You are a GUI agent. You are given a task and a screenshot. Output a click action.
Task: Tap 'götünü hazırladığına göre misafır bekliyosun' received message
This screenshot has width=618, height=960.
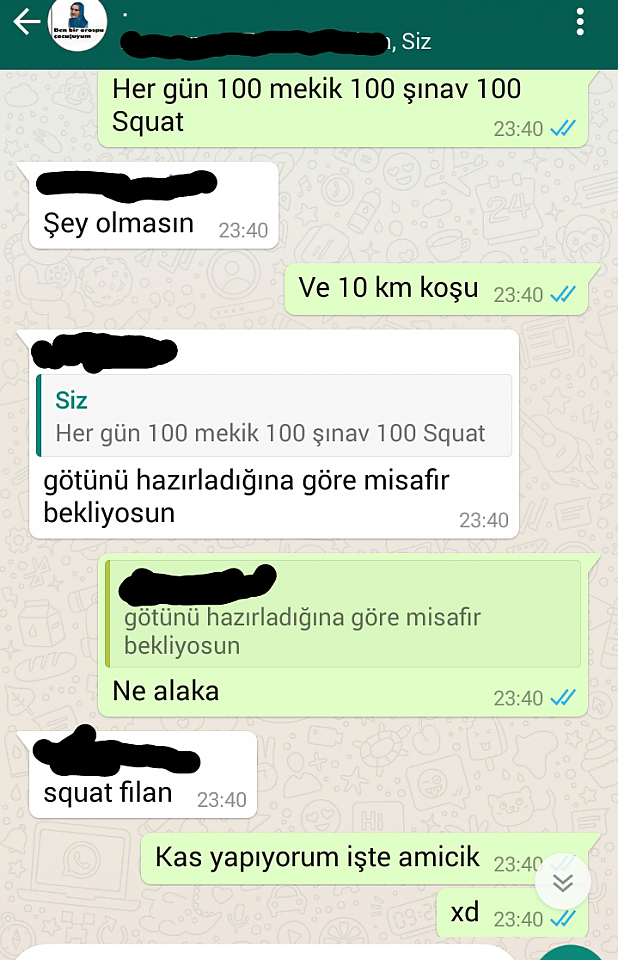(x=274, y=435)
